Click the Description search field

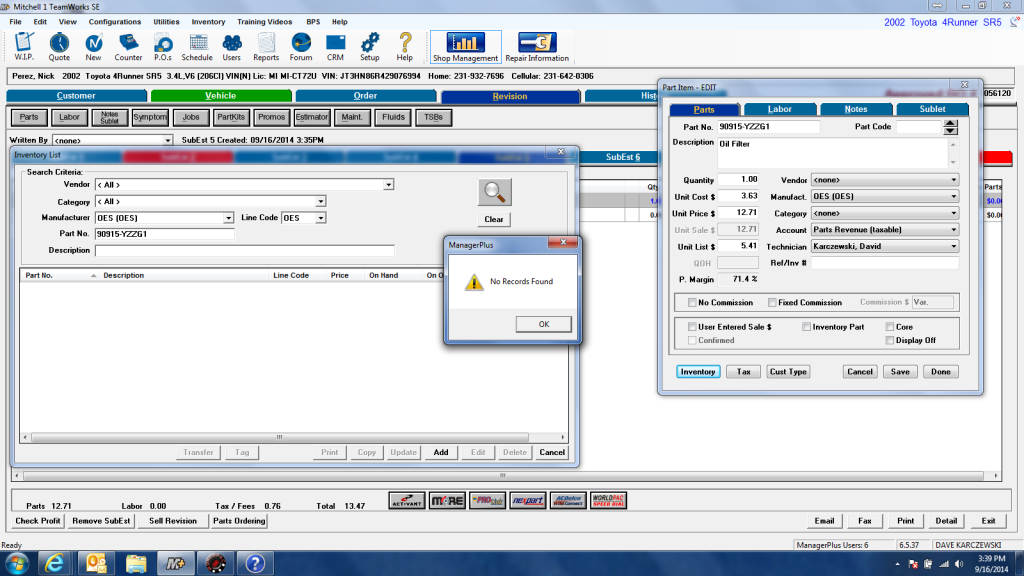[244, 251]
